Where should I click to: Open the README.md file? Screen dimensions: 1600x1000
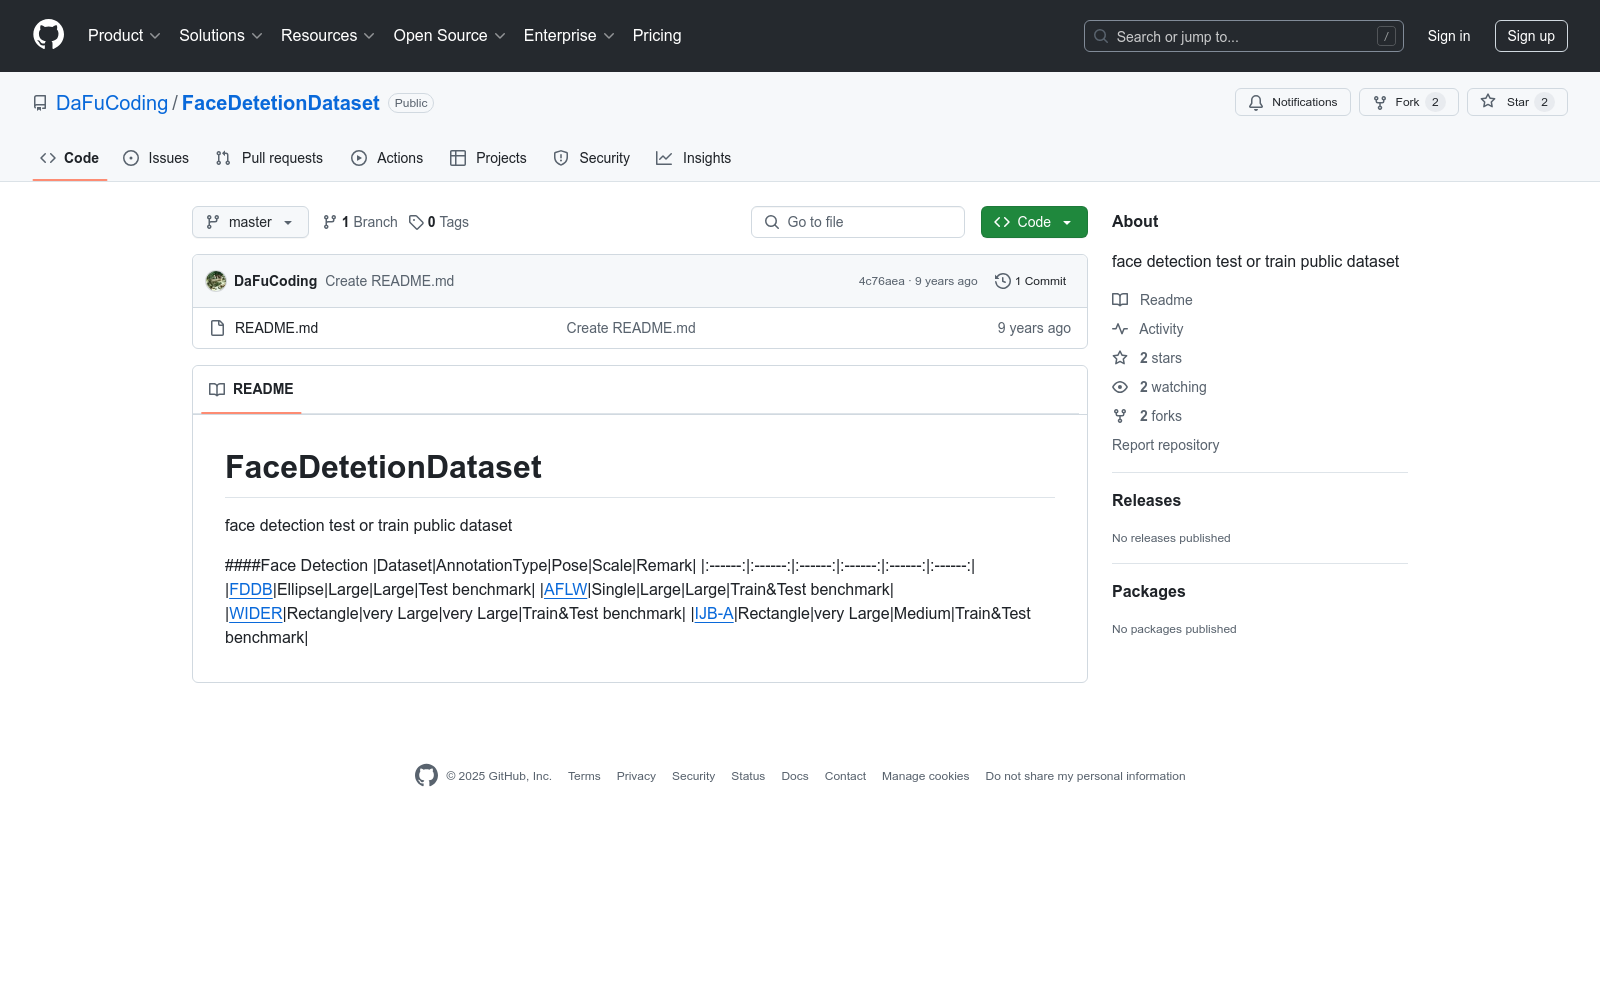(276, 328)
